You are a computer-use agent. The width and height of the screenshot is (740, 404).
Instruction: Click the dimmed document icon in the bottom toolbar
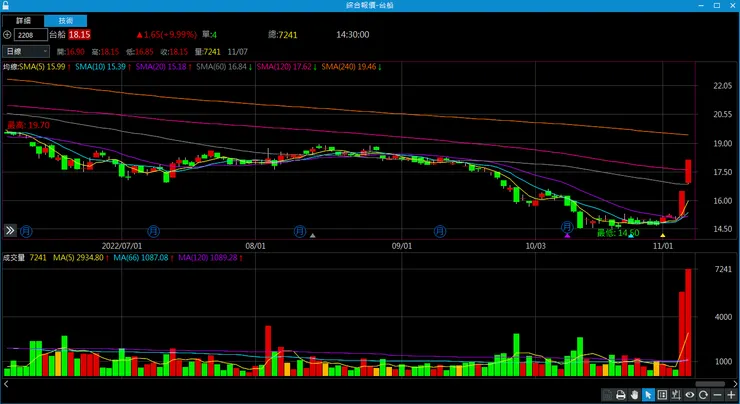607,395
